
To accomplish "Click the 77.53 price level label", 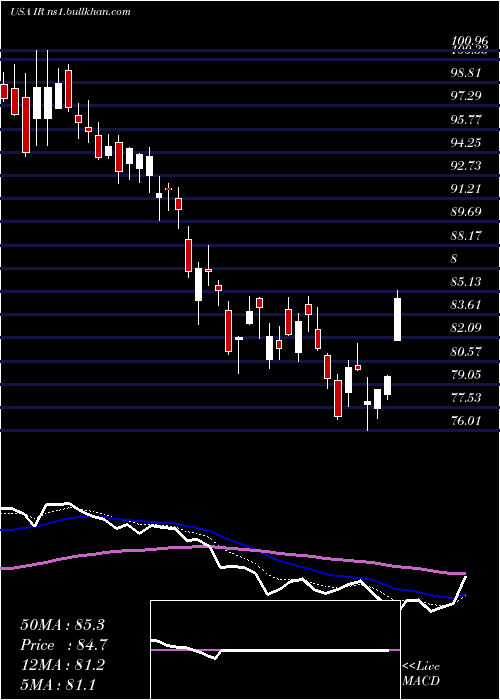I will coord(467,398).
